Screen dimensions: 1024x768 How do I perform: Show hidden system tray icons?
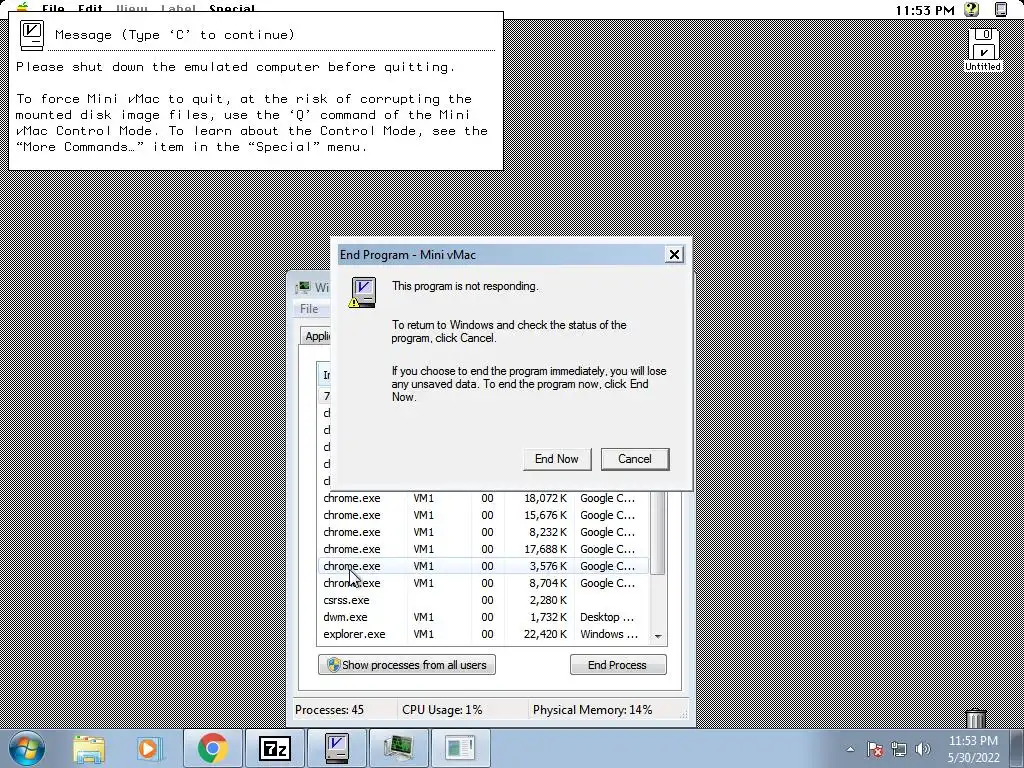850,750
